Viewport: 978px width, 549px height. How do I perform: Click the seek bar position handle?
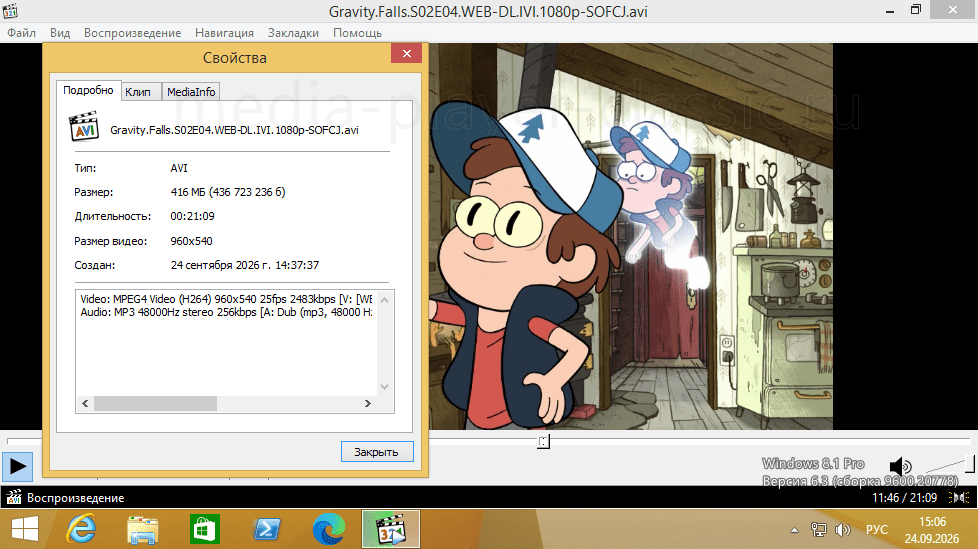(543, 441)
